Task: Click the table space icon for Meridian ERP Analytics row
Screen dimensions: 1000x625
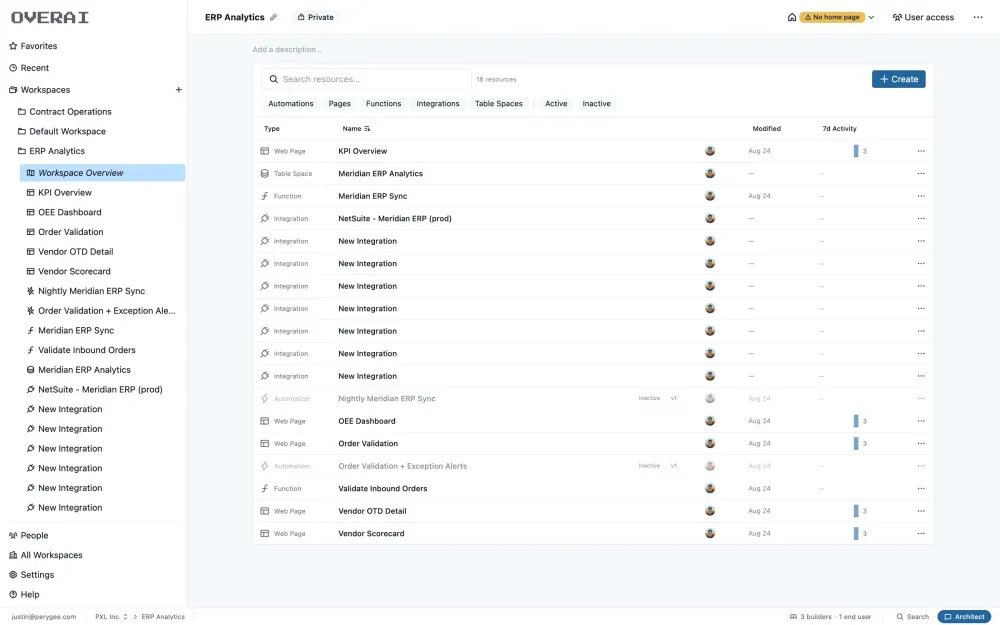Action: point(265,173)
